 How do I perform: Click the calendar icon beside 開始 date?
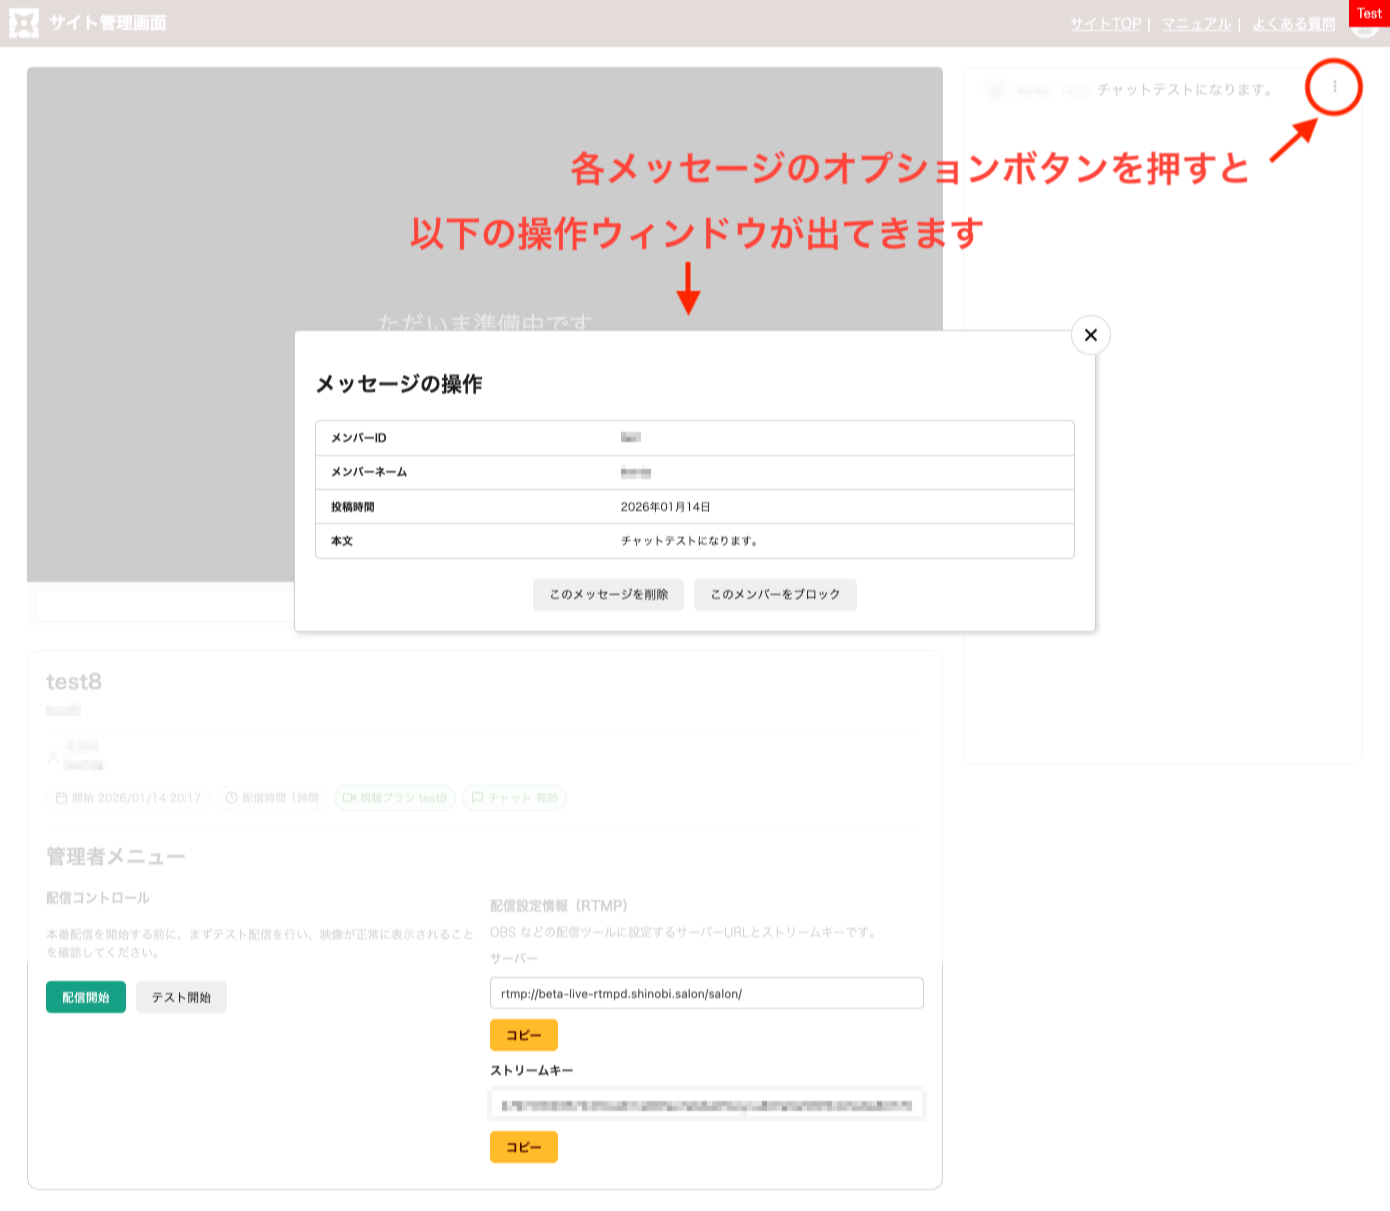point(61,798)
